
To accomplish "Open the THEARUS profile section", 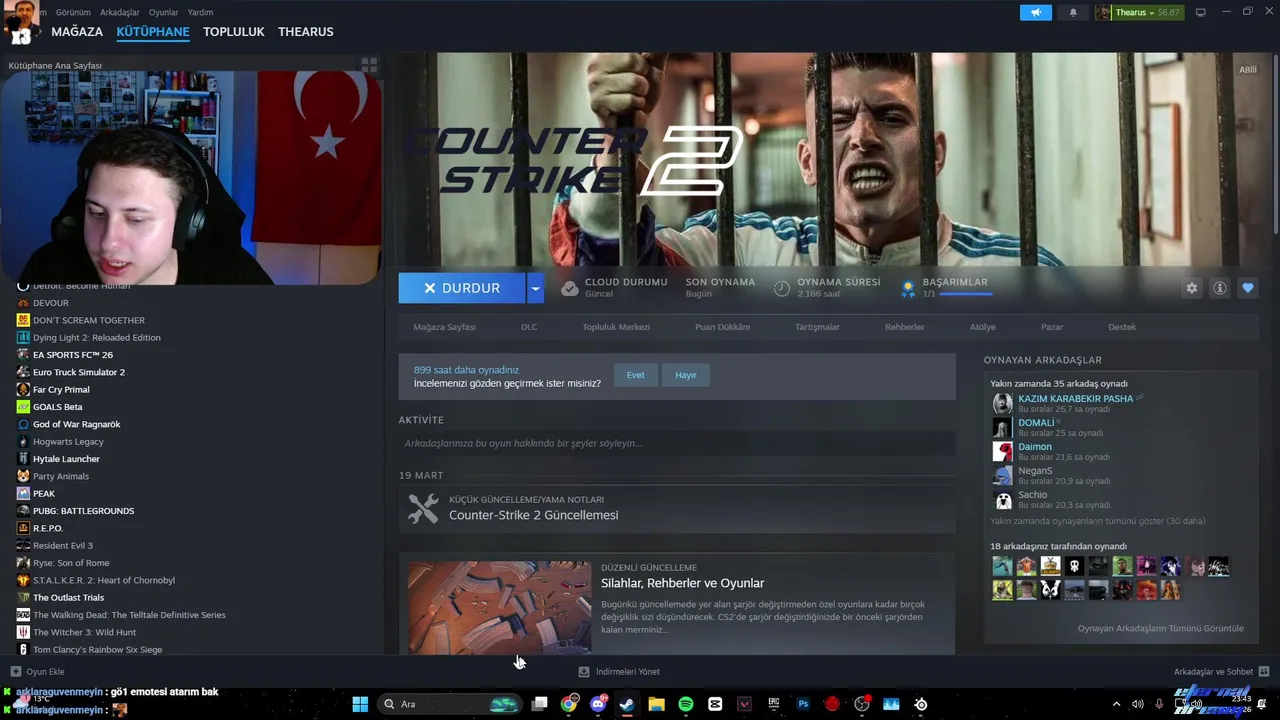I will coord(306,32).
